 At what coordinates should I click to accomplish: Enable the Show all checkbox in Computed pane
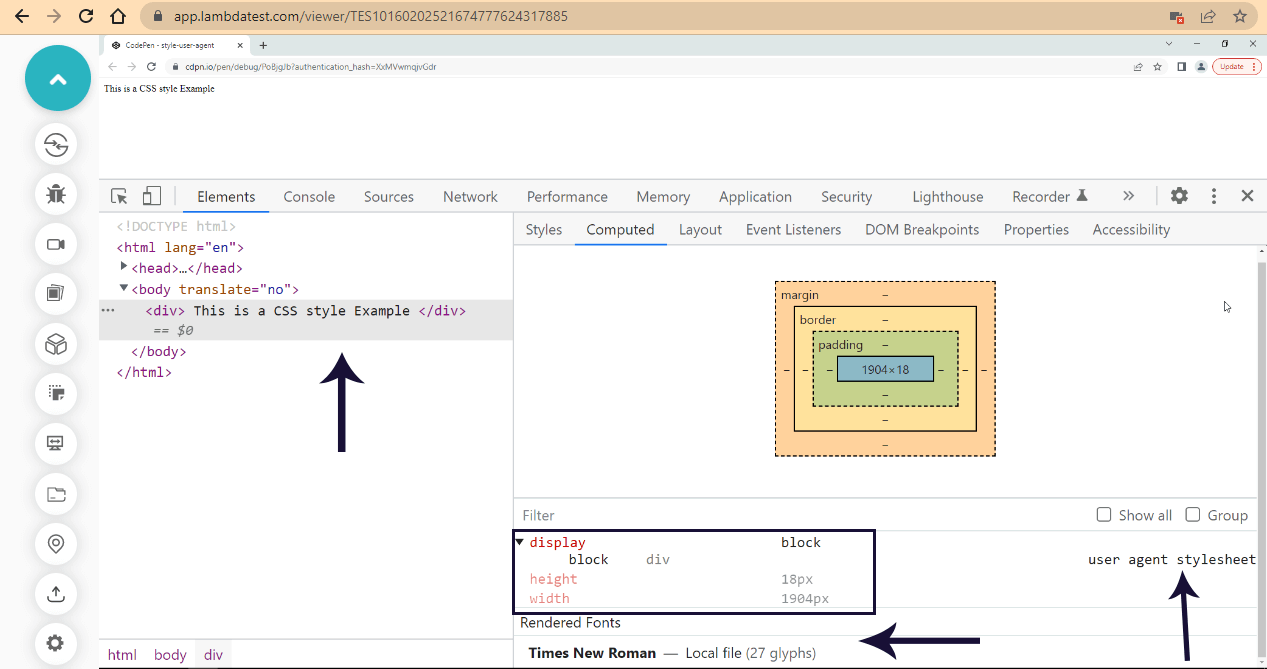pyautogui.click(x=1103, y=514)
